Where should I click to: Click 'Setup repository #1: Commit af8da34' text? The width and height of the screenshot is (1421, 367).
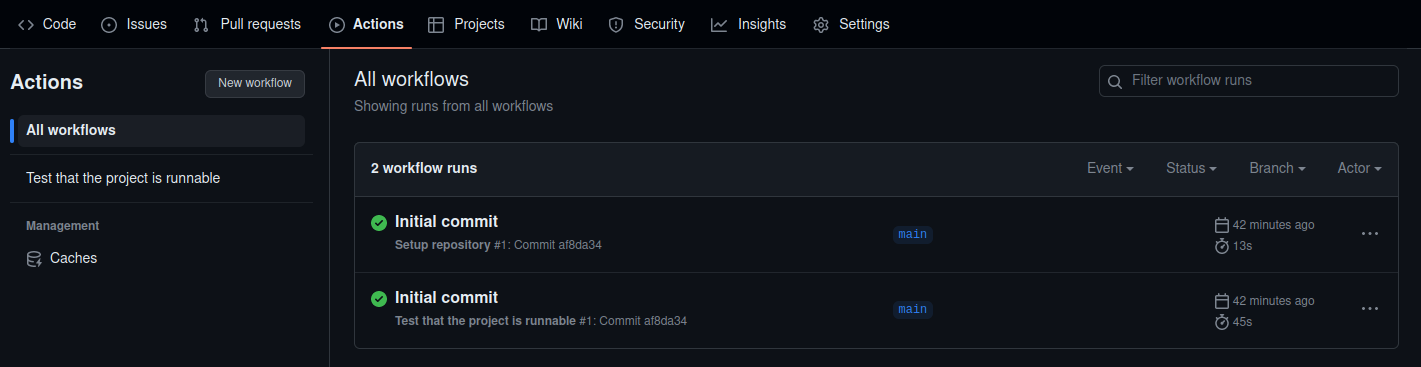click(498, 245)
